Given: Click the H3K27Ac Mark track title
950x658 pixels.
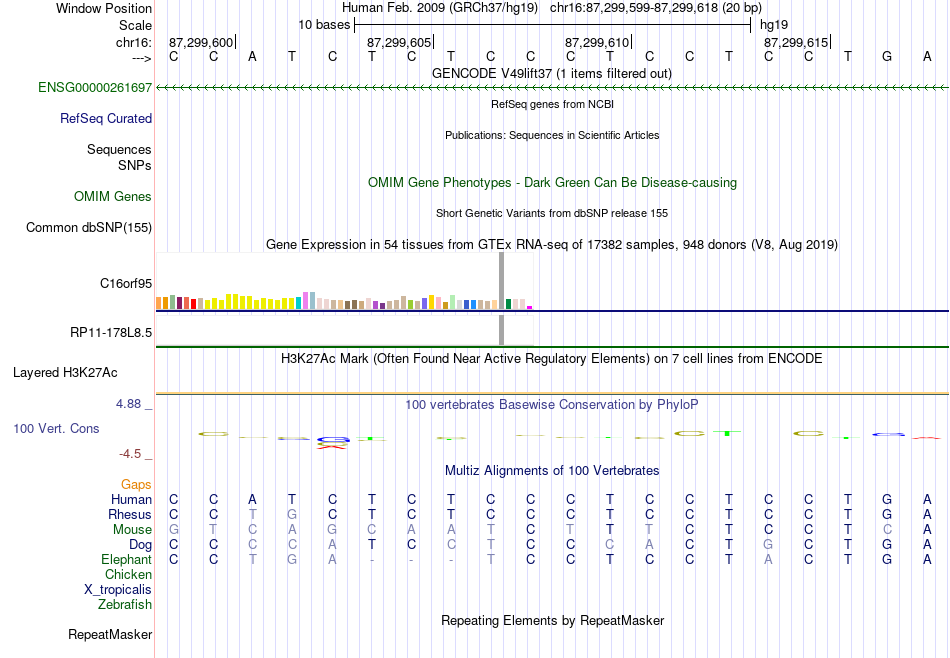Looking at the screenshot, I should [x=552, y=358].
